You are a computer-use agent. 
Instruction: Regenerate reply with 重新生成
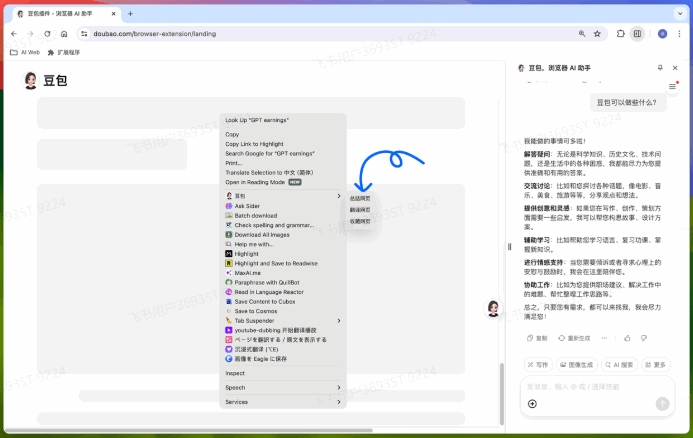point(574,338)
